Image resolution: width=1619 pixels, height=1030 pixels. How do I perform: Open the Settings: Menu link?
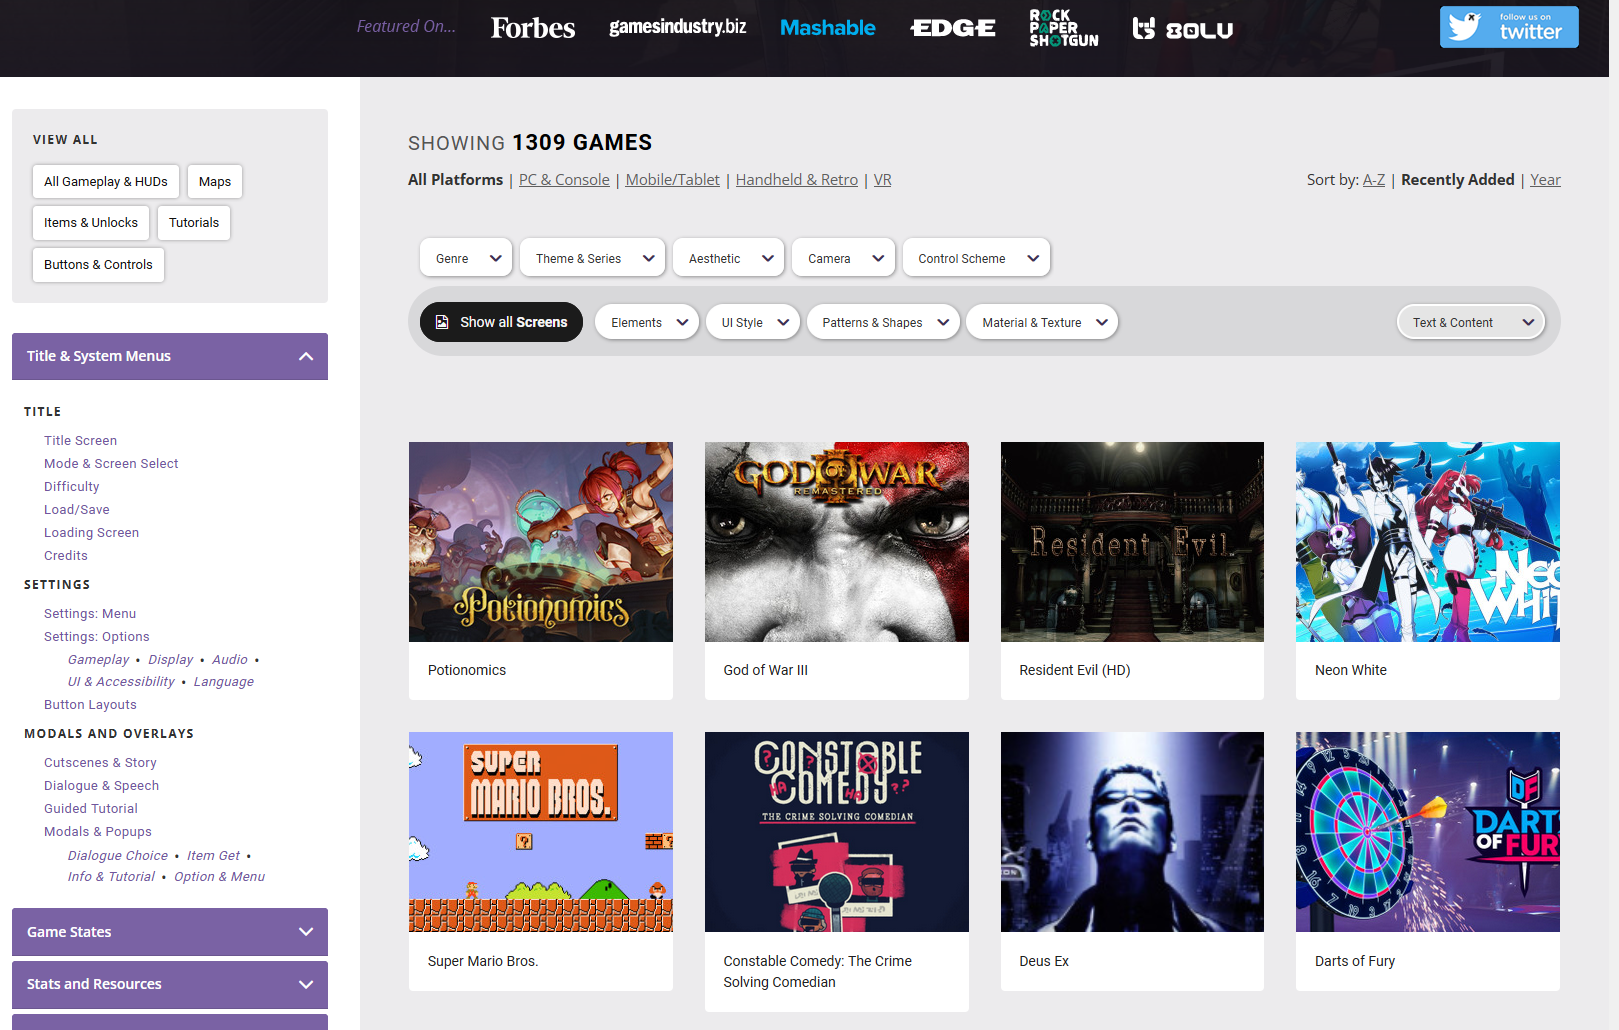[x=90, y=614]
